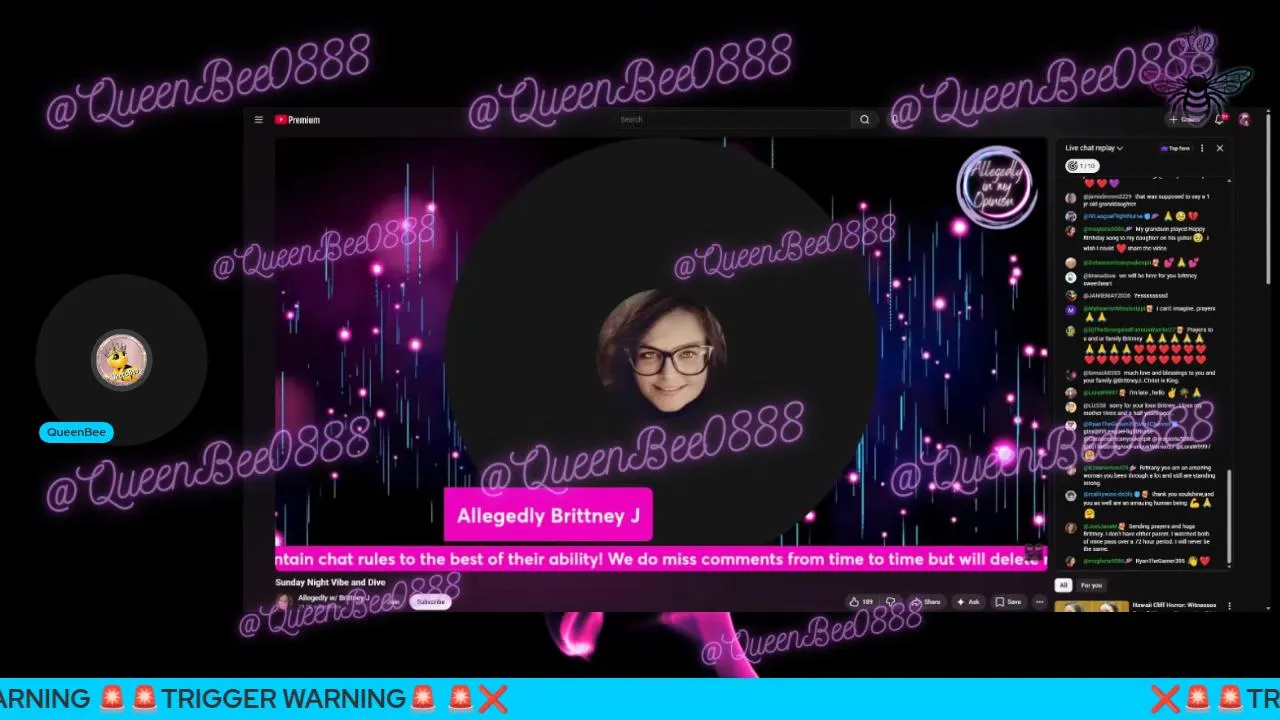Screen dimensions: 1280x720
Task: Click the video player area
Action: point(661,355)
